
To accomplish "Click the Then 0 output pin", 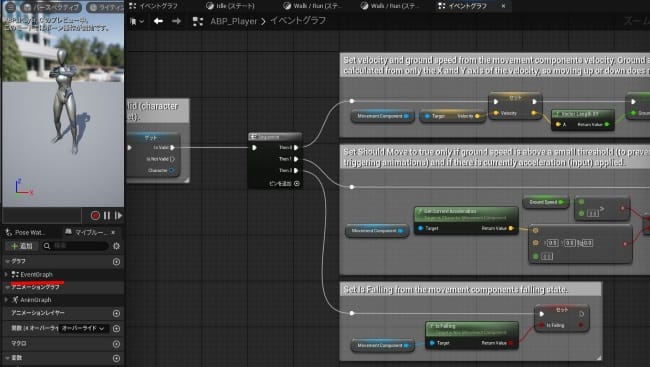I will (x=296, y=147).
